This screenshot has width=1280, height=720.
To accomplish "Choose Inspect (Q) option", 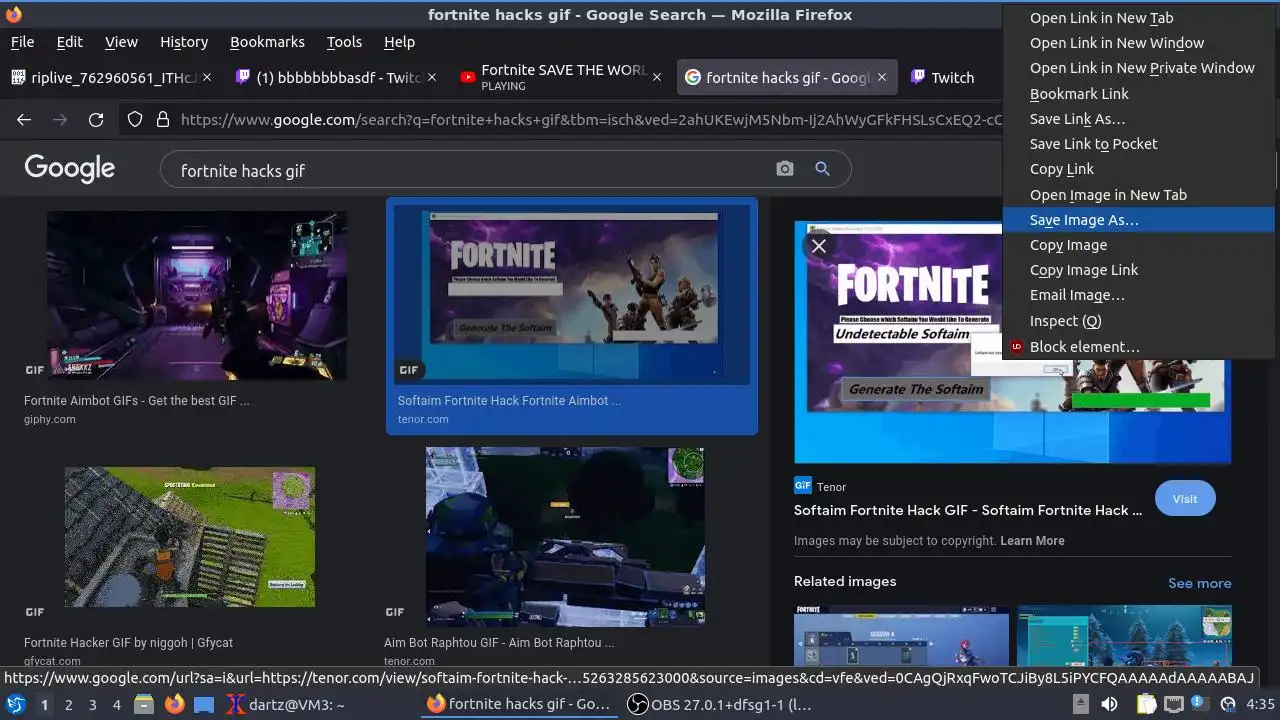I will [x=1139, y=321].
